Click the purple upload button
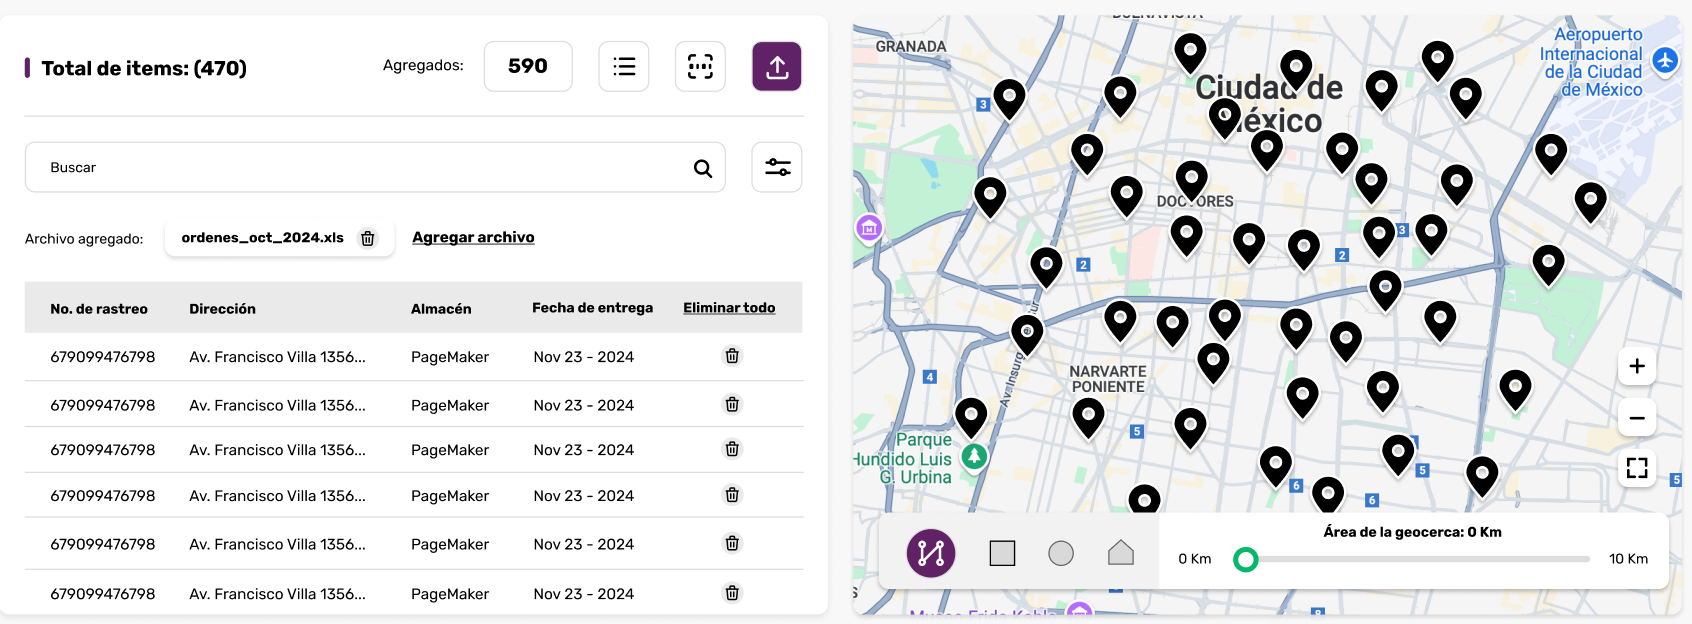Image resolution: width=1692 pixels, height=624 pixels. (777, 67)
